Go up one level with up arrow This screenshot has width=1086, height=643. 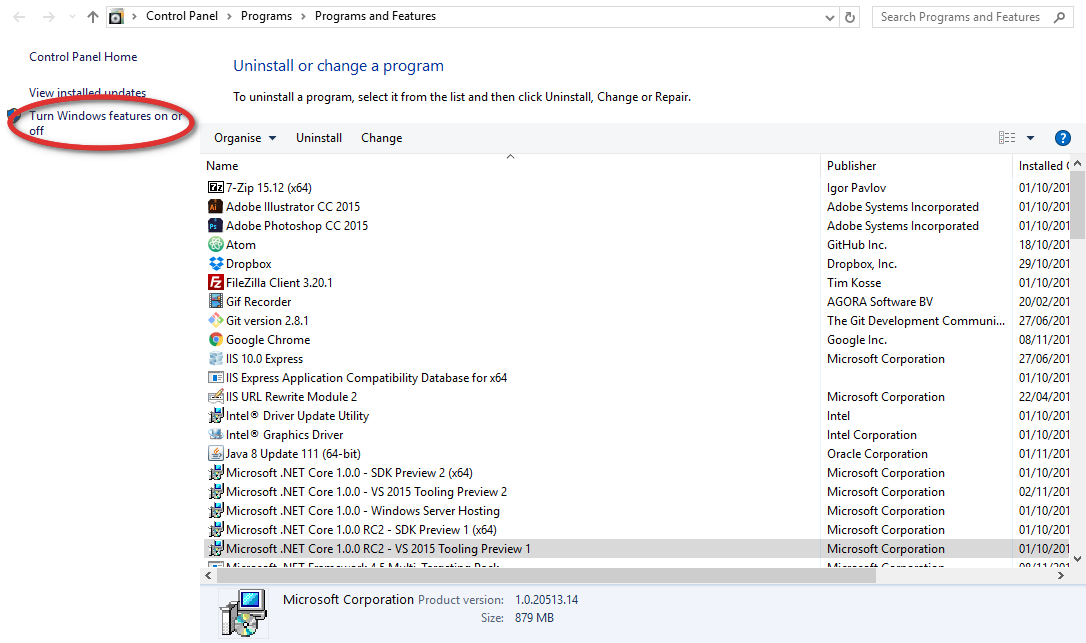pyautogui.click(x=93, y=17)
